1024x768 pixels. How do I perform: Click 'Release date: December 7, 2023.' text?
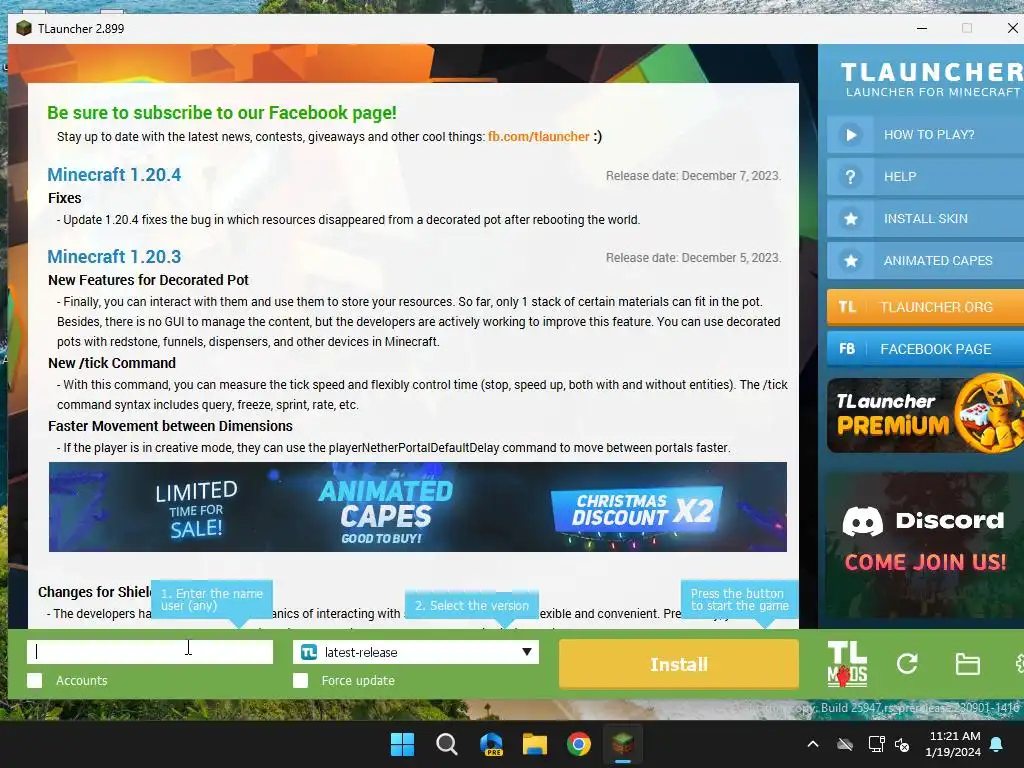tap(693, 176)
